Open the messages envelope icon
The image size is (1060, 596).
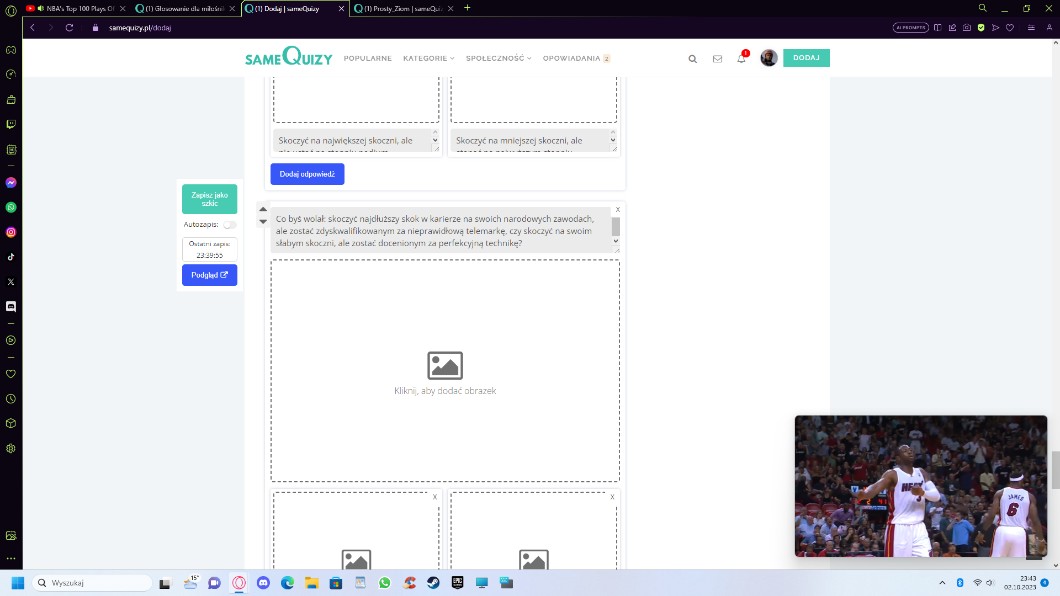(717, 59)
